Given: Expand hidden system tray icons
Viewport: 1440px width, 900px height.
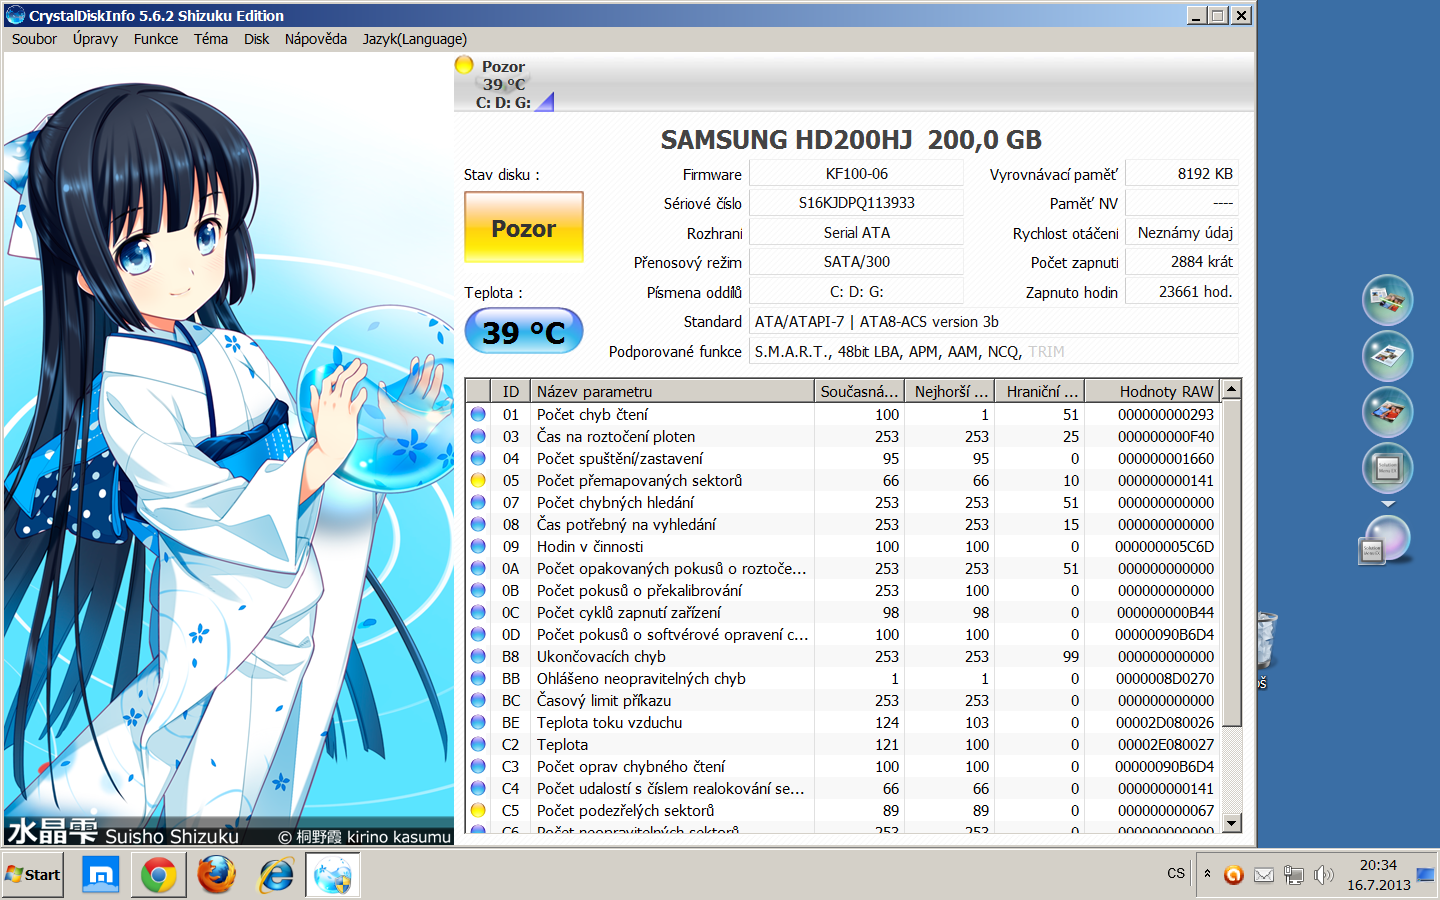Looking at the screenshot, I should click(x=1207, y=874).
